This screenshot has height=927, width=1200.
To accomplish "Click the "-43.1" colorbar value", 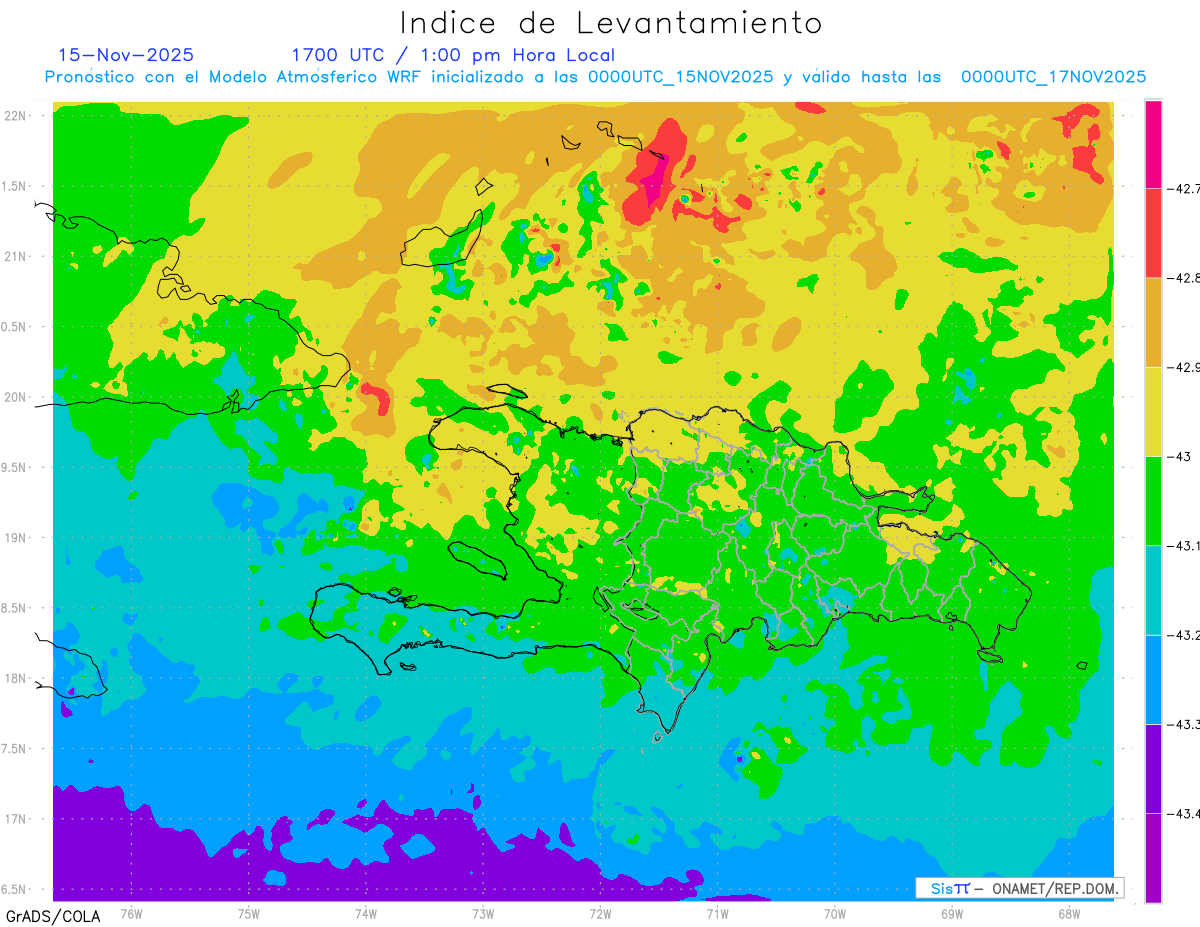I will [1183, 546].
